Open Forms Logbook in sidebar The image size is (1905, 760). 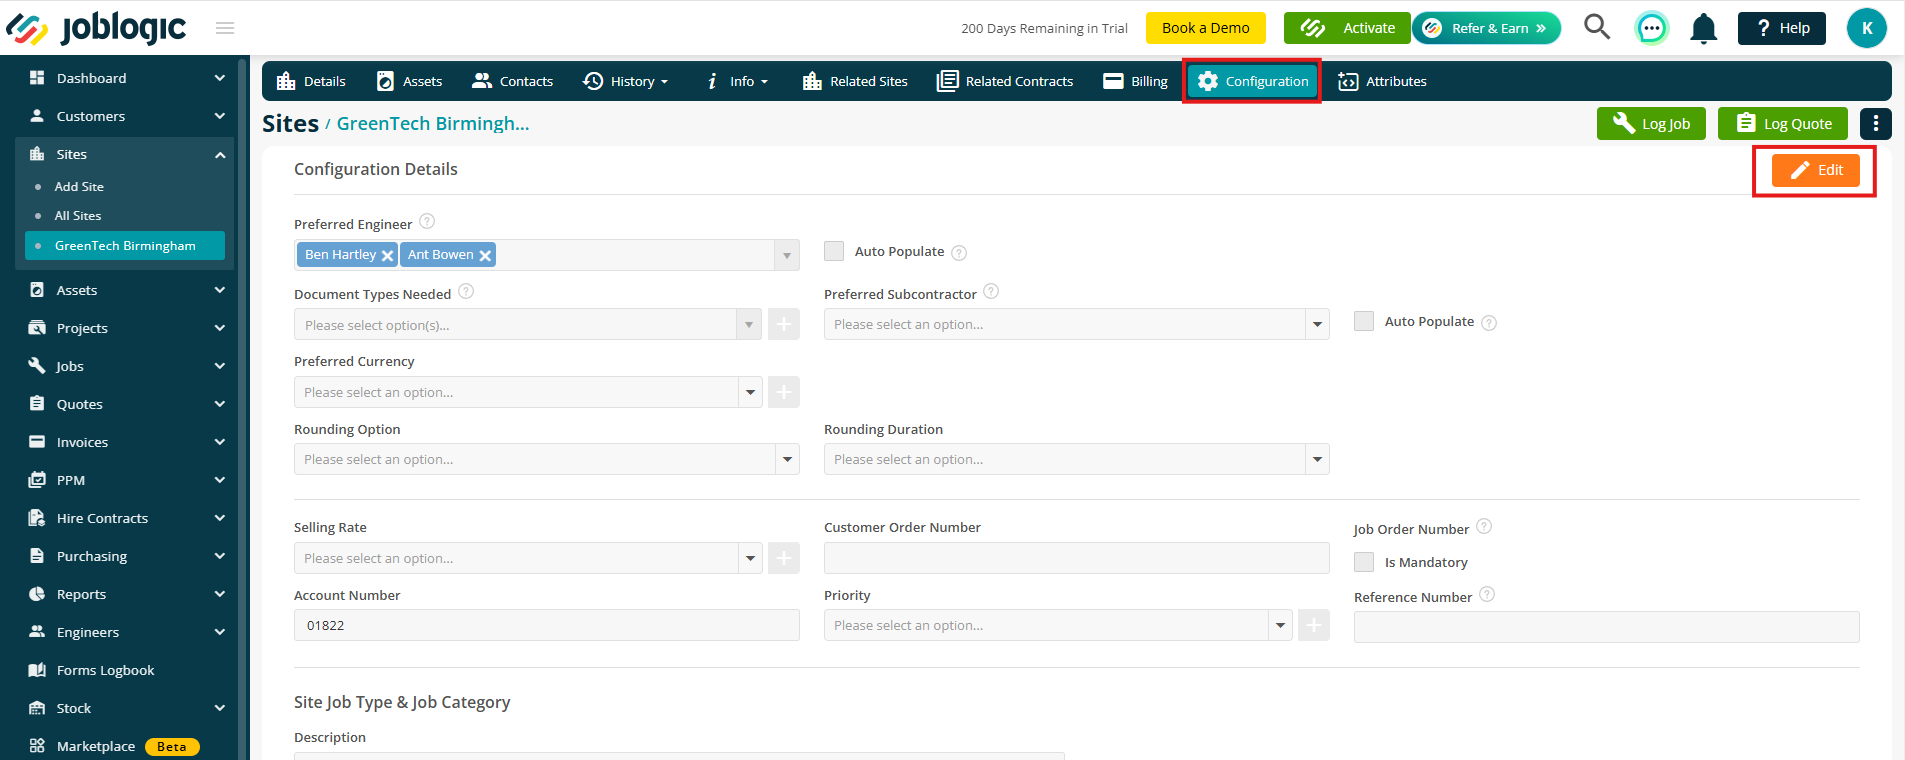pos(105,670)
